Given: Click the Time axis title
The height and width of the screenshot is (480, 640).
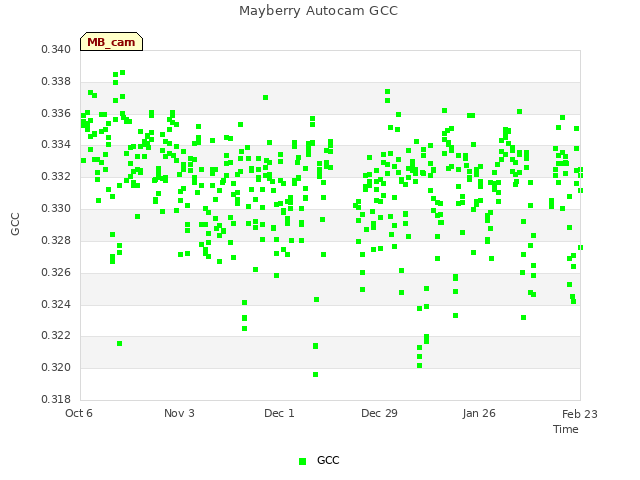Looking at the screenshot, I should pyautogui.click(x=566, y=429).
